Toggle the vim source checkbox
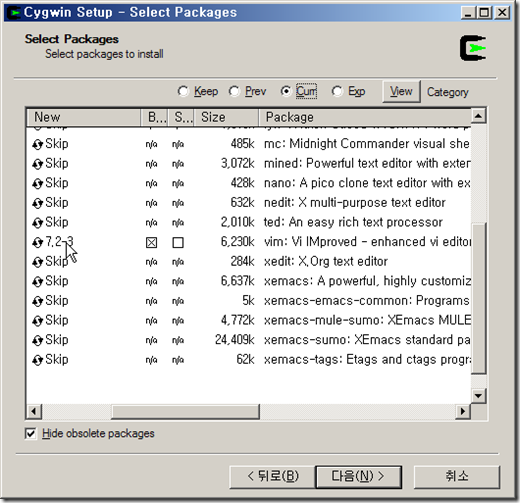Screen dimensions: 520x503 178,242
